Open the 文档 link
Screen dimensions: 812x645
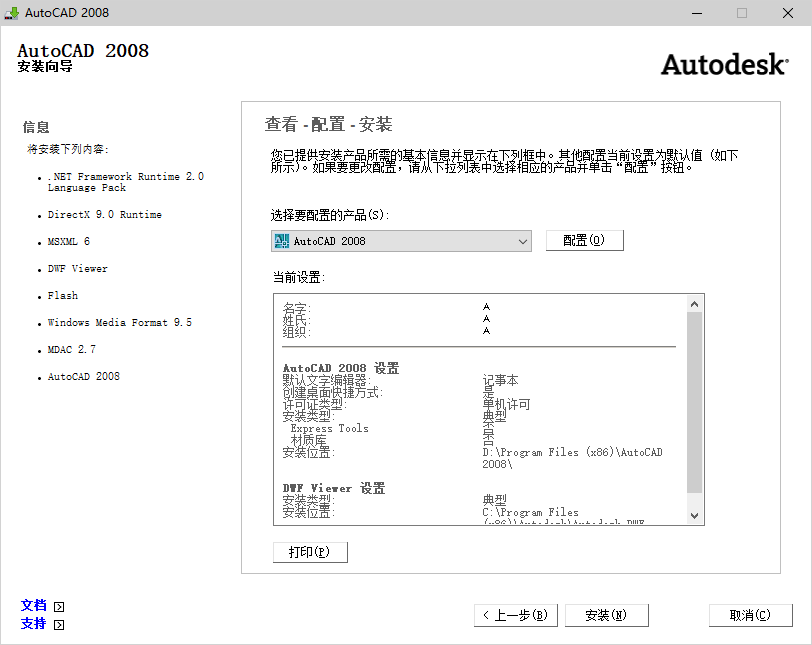click(33, 605)
